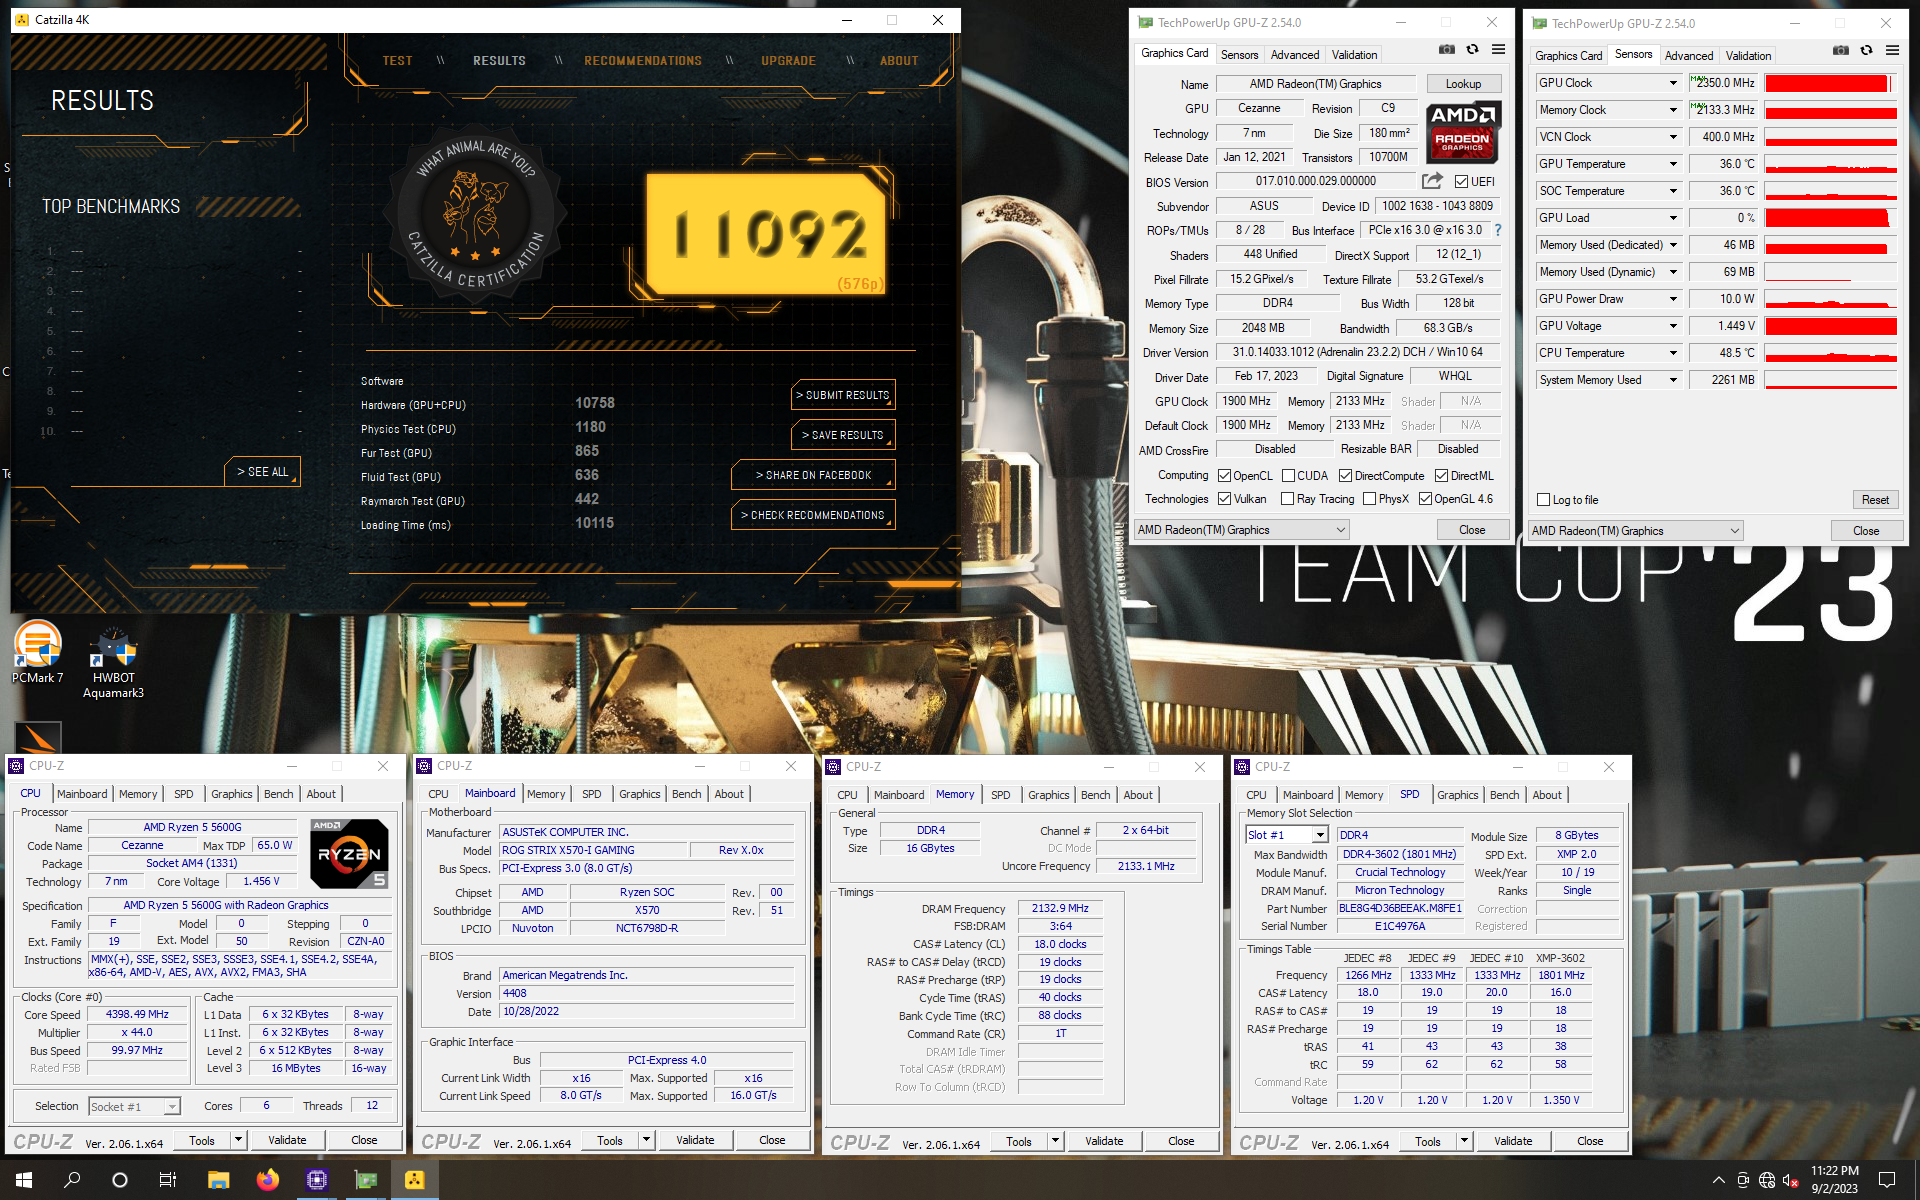1920x1200 pixels.
Task: Open the hamburger menu in GPU-Z Graphics Card window
Action: [1498, 50]
